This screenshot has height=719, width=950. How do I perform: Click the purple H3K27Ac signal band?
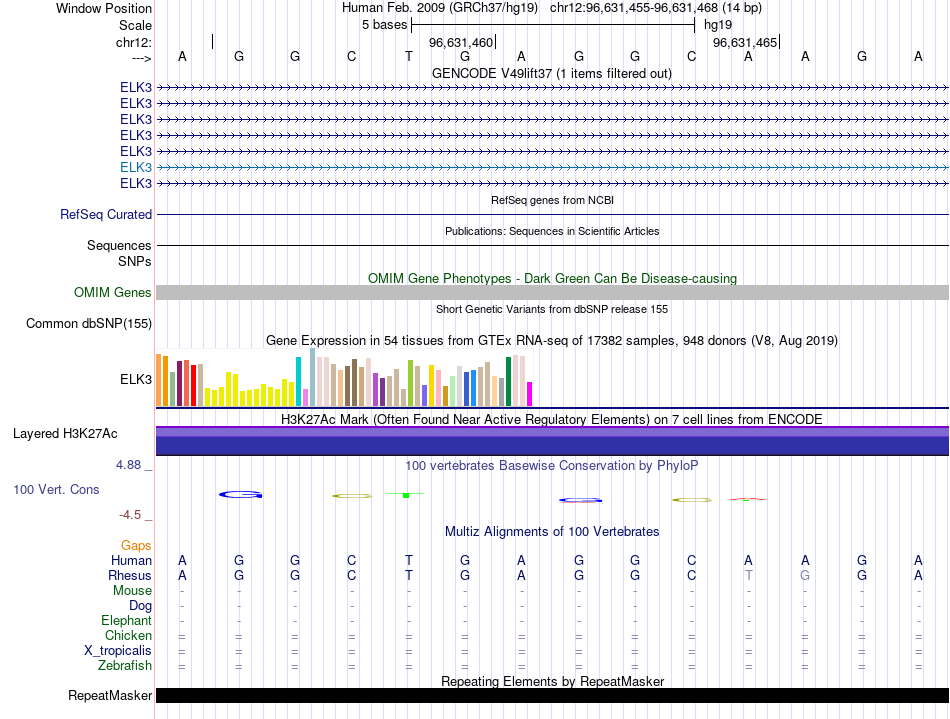(552, 440)
